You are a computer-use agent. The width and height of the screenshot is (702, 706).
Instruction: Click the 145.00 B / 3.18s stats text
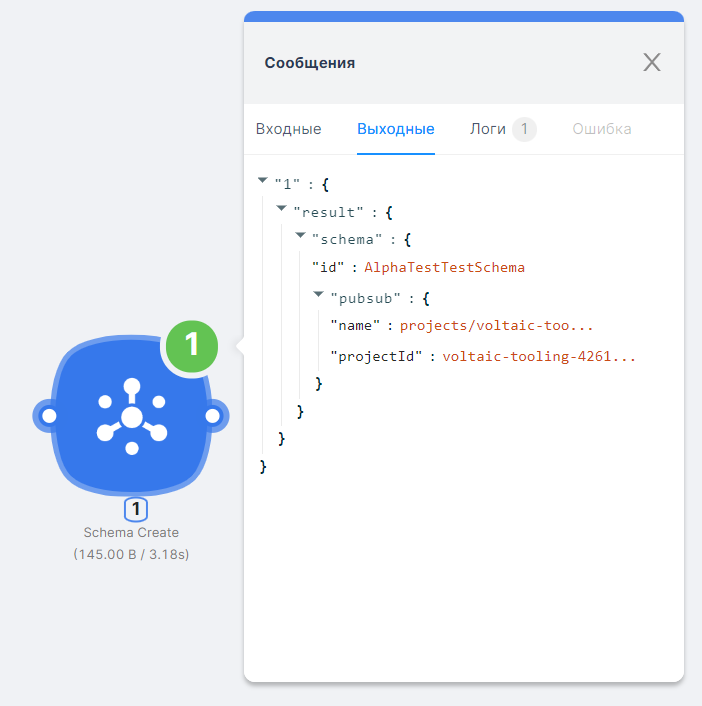[x=131, y=554]
